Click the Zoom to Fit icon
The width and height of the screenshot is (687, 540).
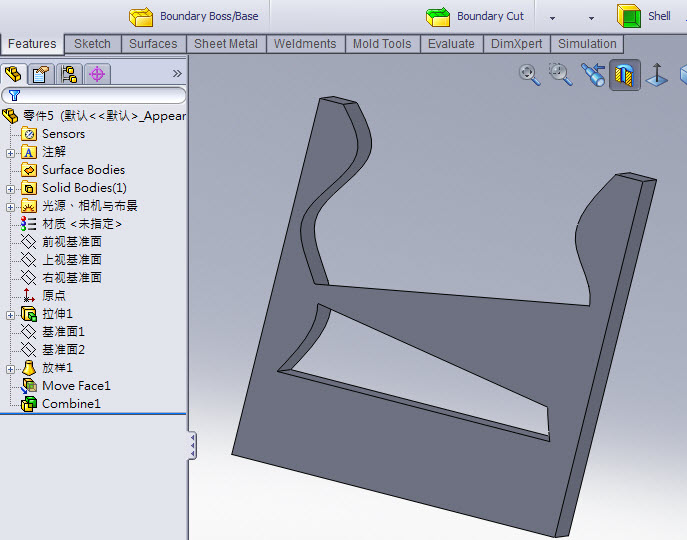pyautogui.click(x=529, y=75)
